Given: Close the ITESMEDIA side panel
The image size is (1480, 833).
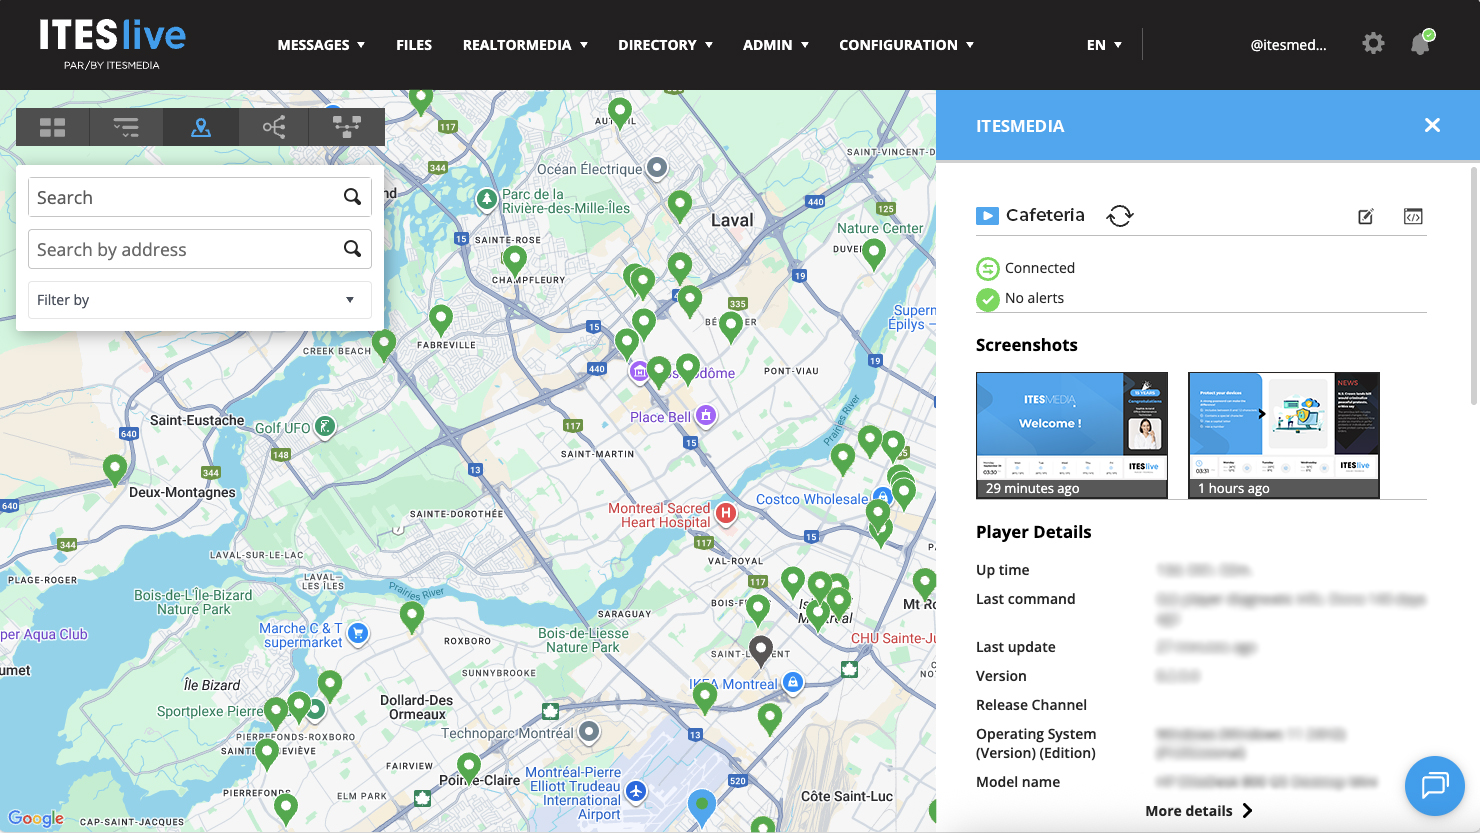Looking at the screenshot, I should [1432, 125].
